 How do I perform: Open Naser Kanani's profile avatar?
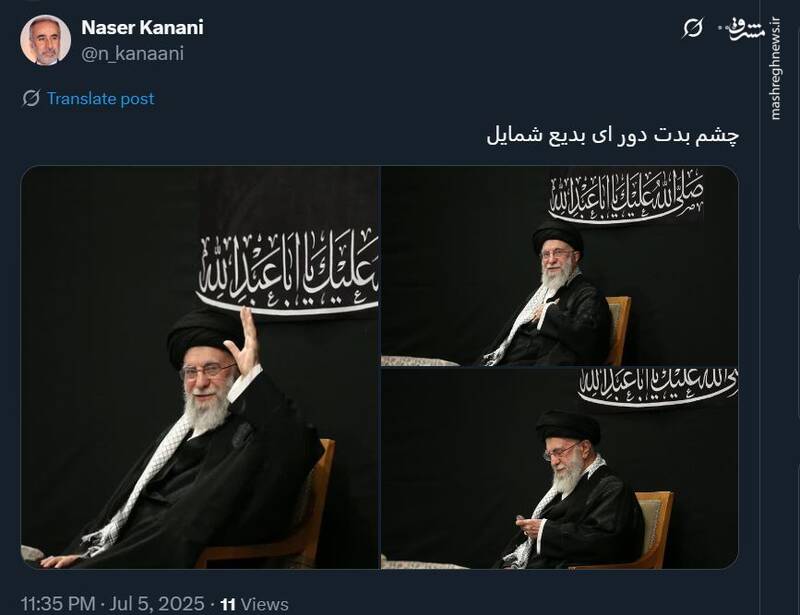point(45,40)
